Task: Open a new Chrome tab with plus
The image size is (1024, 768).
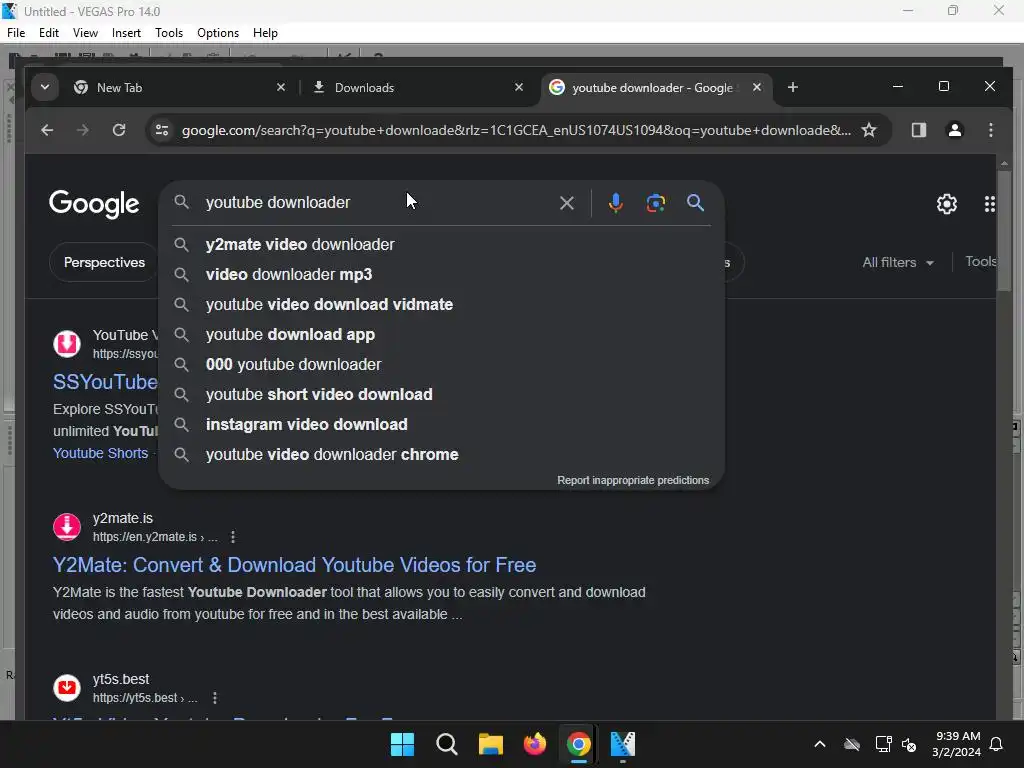Action: 793,88
